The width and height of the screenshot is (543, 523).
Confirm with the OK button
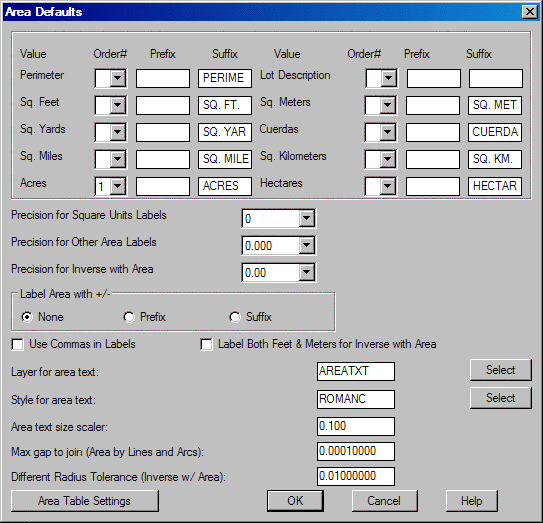[x=295, y=501]
